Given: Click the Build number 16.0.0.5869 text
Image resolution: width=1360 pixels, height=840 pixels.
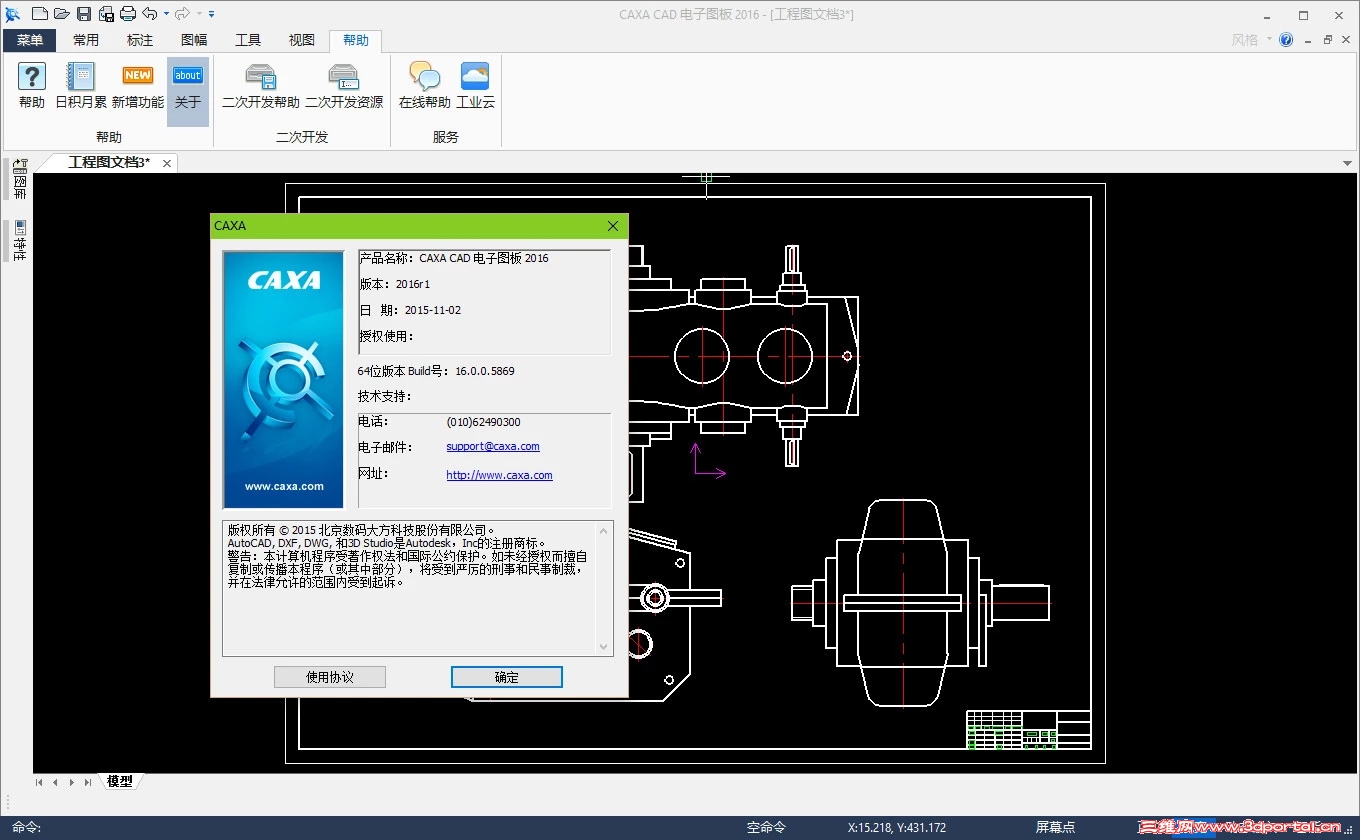Looking at the screenshot, I should (x=485, y=371).
